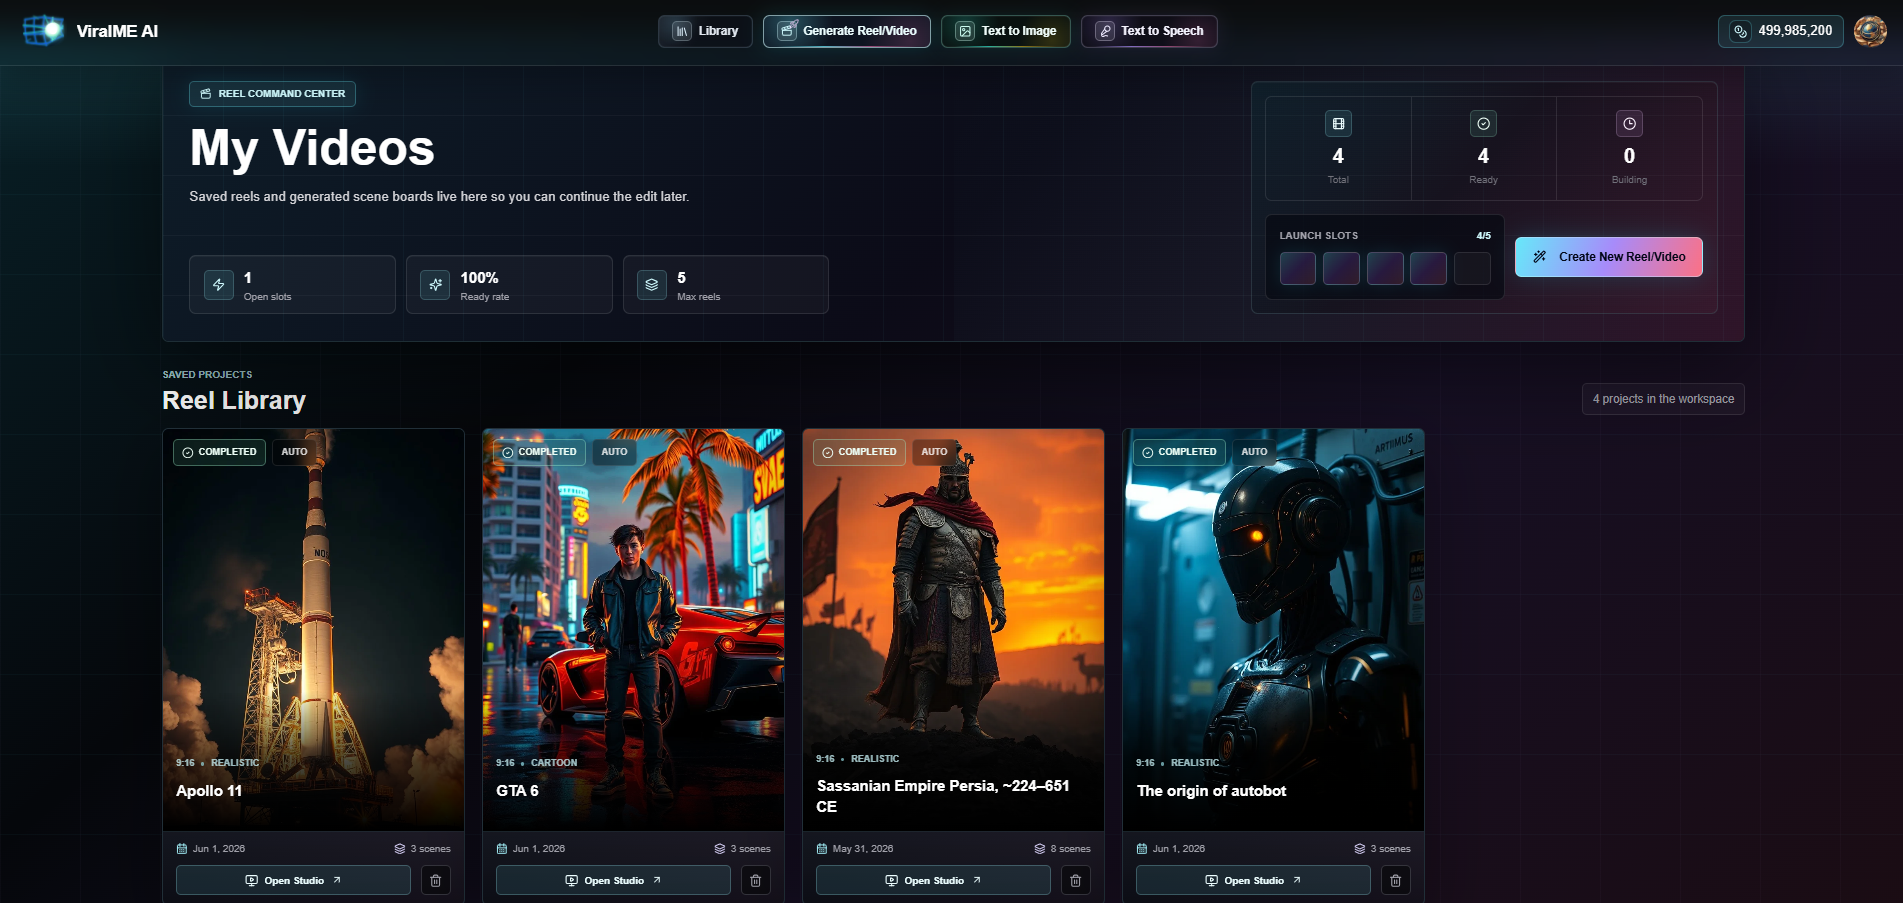Screen dimensions: 1903x903
Task: Click the Apollo 11 title text
Action: [209, 790]
